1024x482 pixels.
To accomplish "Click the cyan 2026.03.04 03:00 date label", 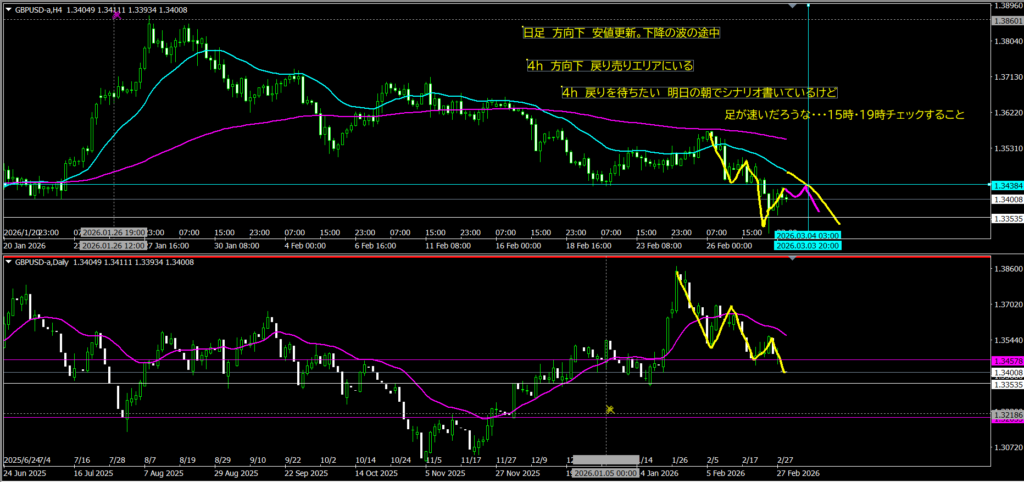I will point(807,235).
